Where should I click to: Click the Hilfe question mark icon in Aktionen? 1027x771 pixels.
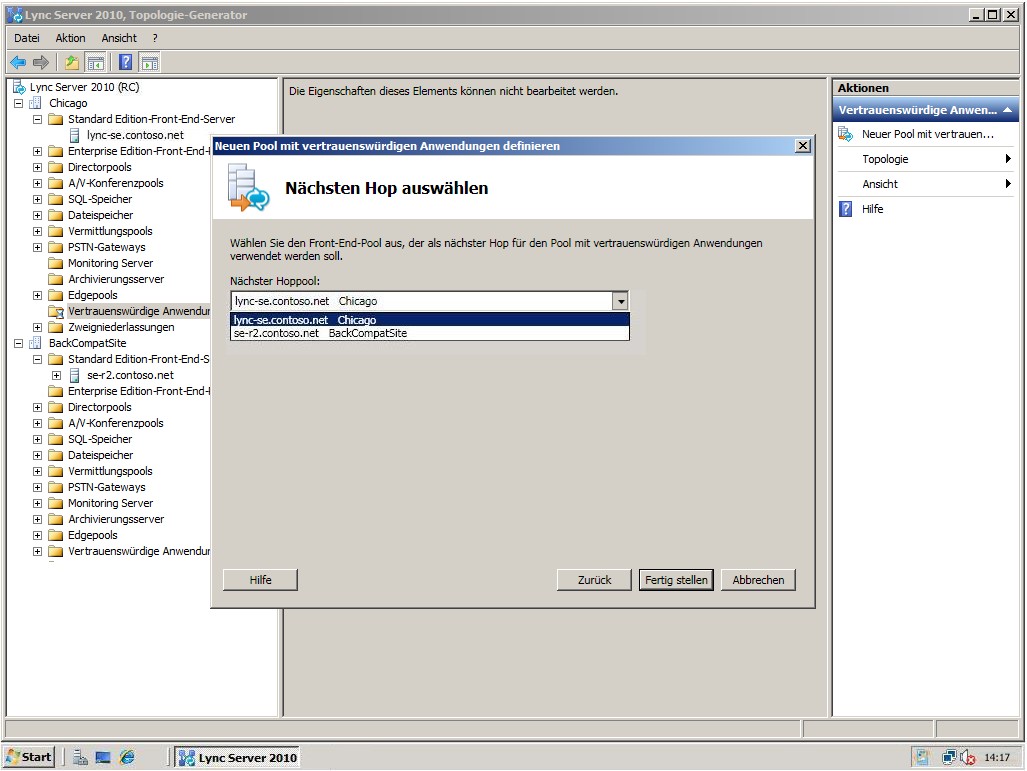point(846,209)
